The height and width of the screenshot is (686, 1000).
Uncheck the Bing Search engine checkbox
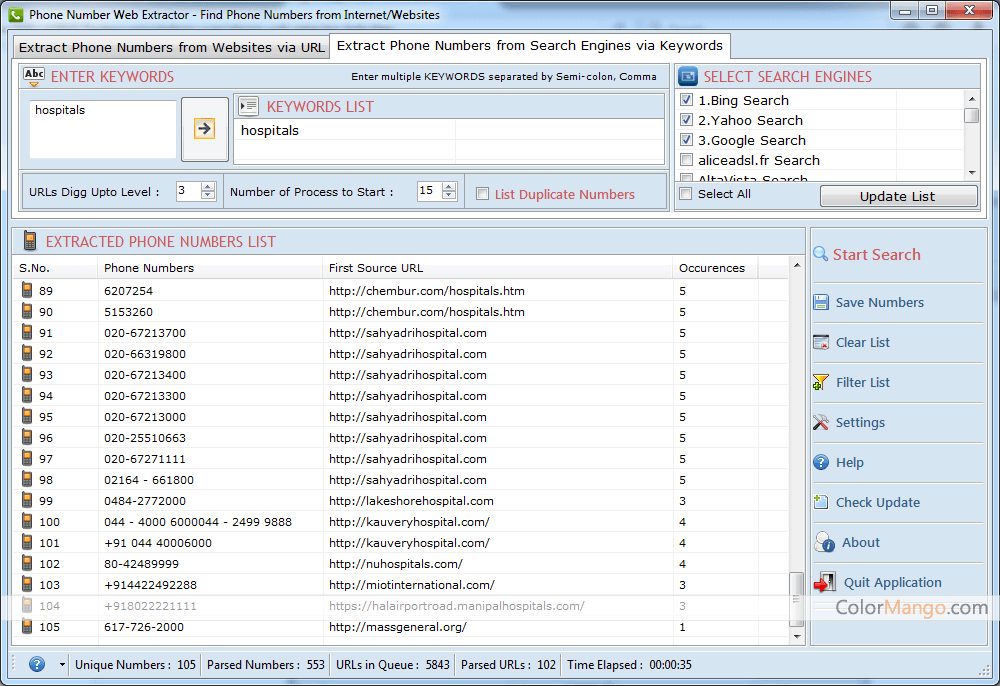tap(686, 100)
